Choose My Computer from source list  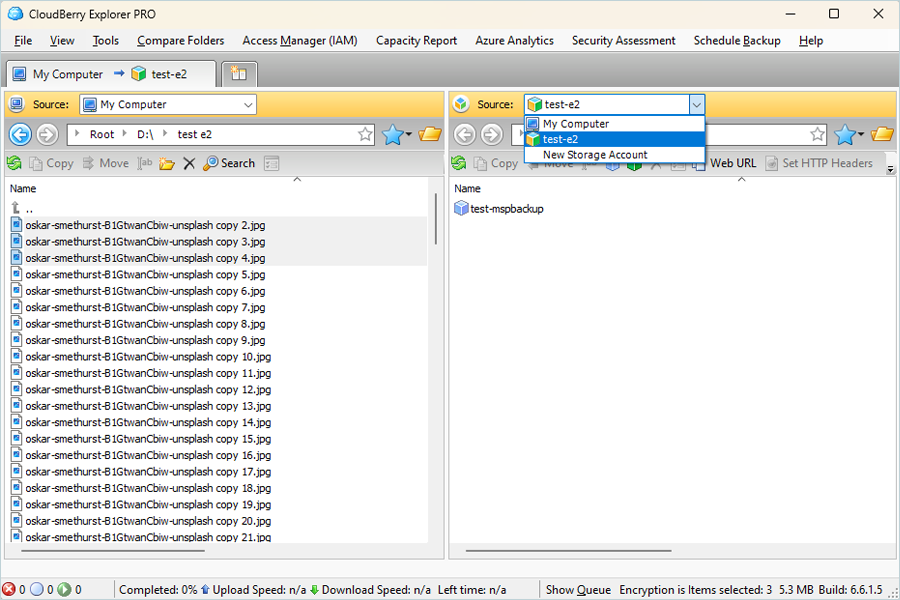(615, 124)
